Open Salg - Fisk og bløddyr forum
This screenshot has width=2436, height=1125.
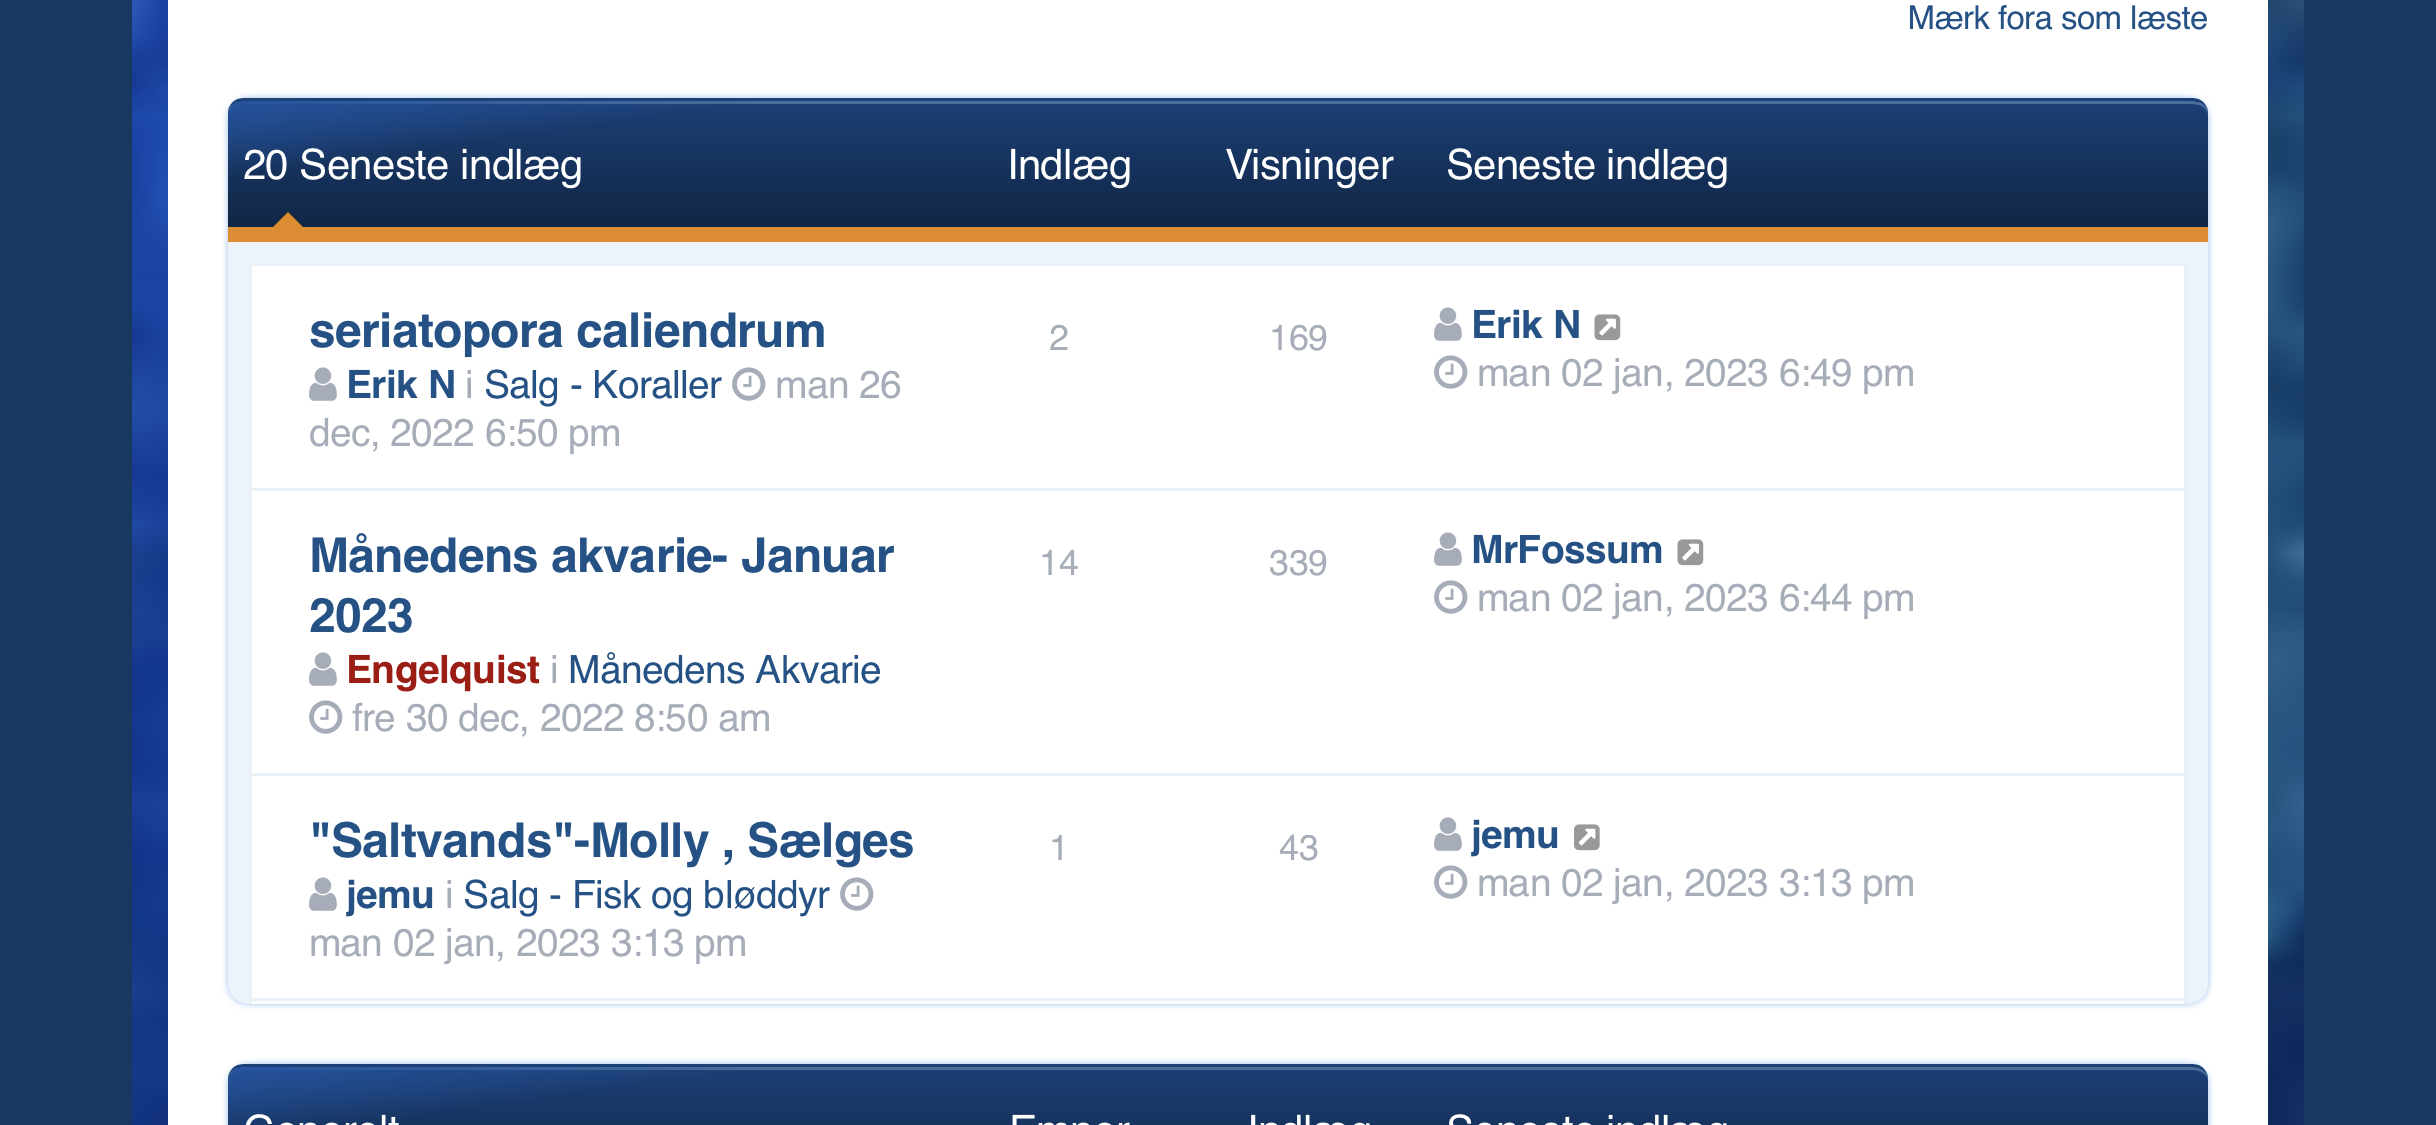(x=645, y=895)
